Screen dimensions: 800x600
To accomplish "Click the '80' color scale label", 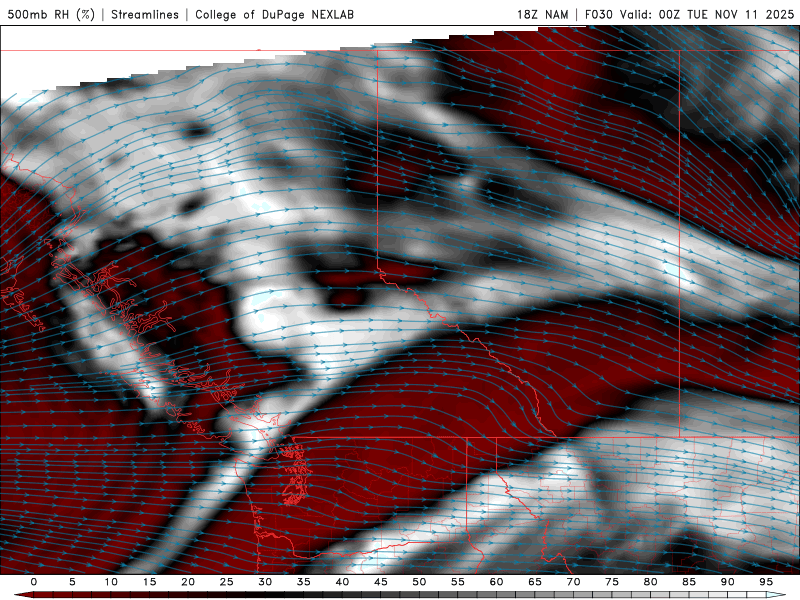I will coord(650,582).
